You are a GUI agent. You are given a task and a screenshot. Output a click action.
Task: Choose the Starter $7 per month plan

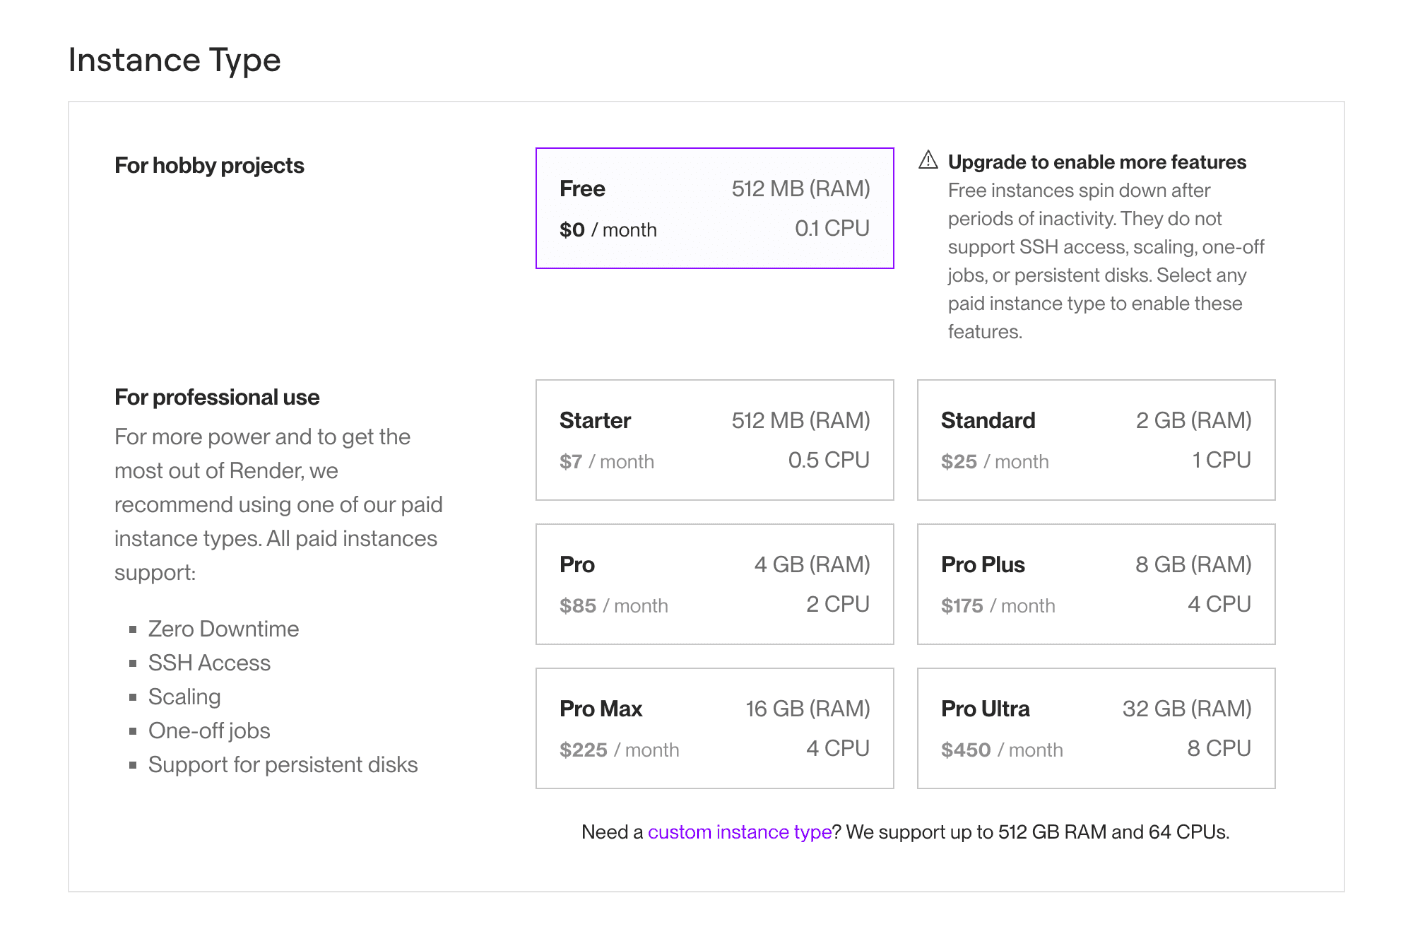point(714,440)
